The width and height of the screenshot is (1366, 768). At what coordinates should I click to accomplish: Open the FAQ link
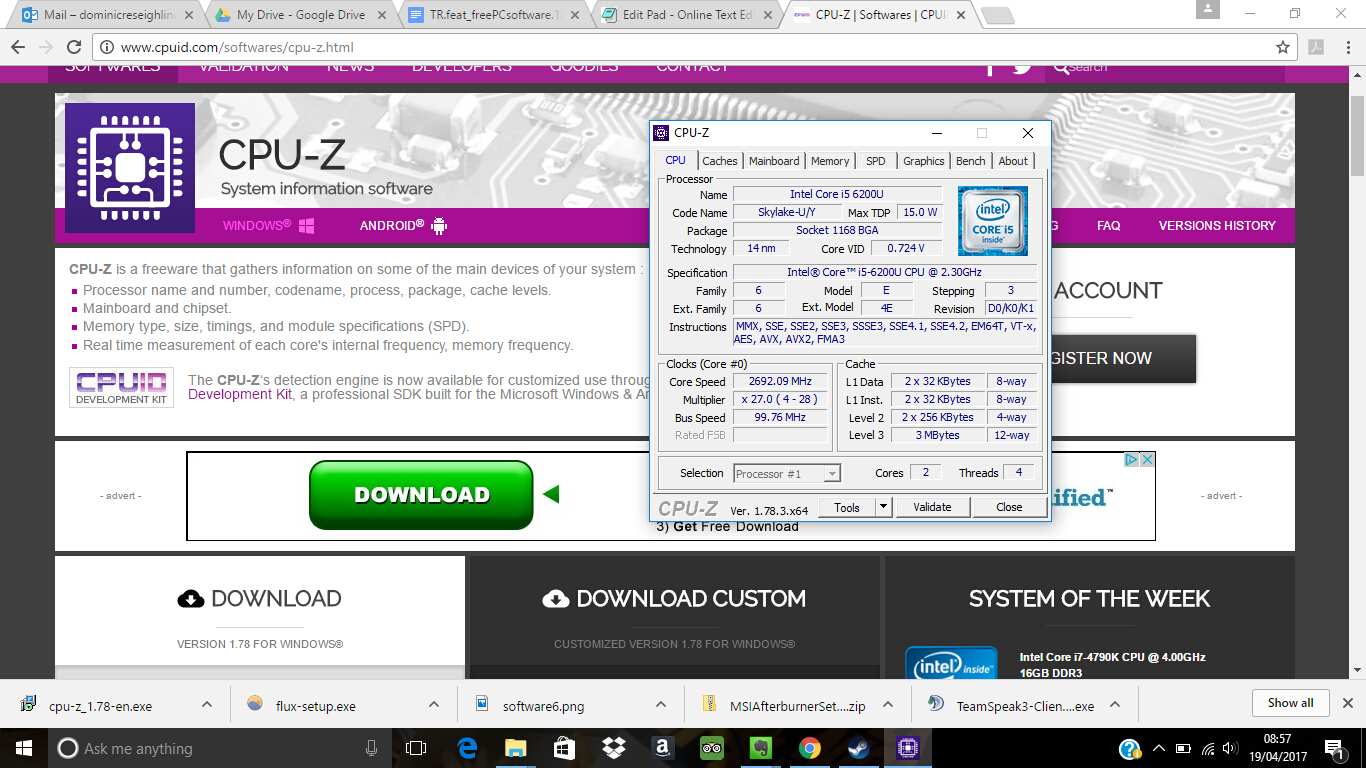tap(1108, 226)
